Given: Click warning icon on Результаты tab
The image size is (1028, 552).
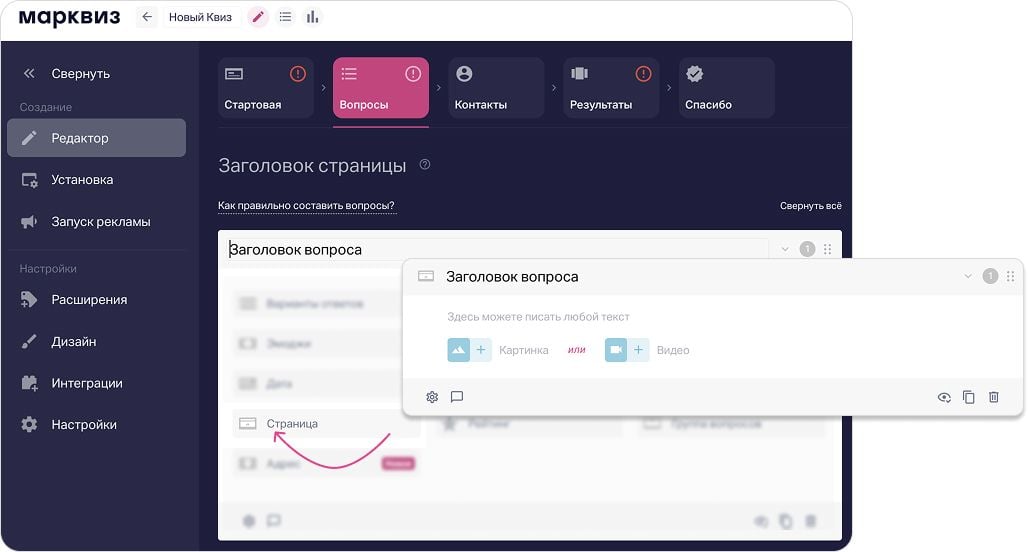Looking at the screenshot, I should coord(643,74).
